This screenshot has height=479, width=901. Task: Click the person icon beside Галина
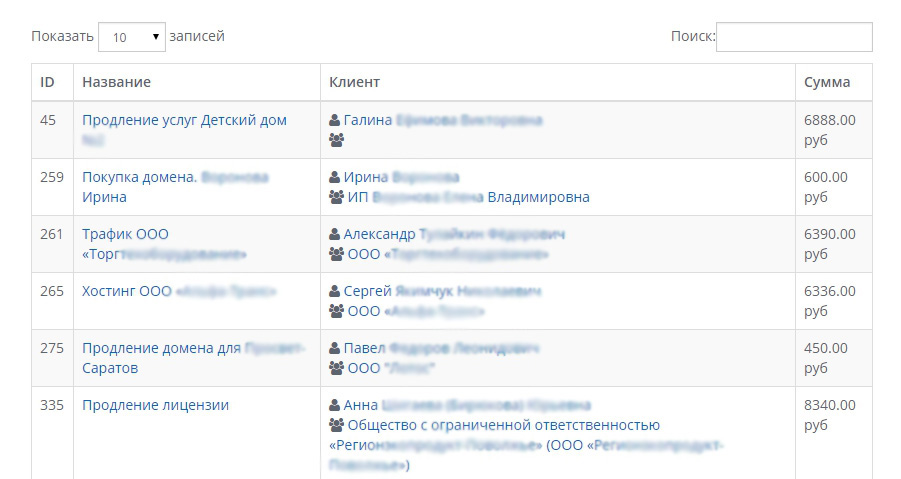coord(335,120)
